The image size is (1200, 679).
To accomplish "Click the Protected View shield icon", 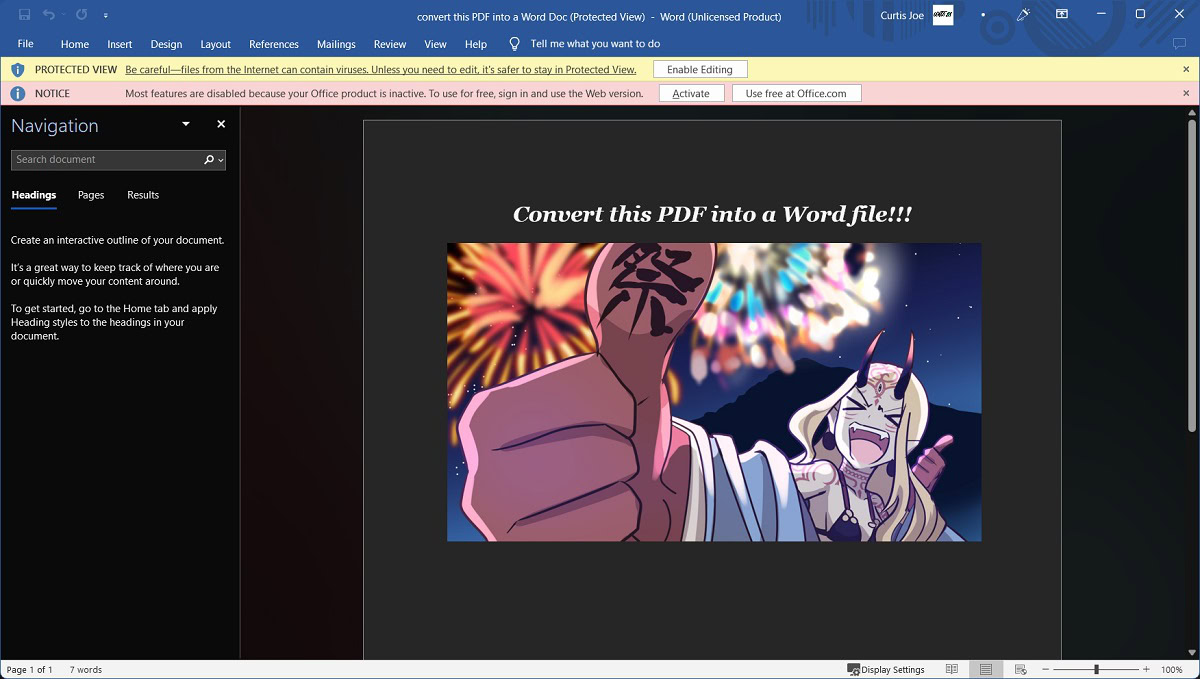I will tap(17, 70).
